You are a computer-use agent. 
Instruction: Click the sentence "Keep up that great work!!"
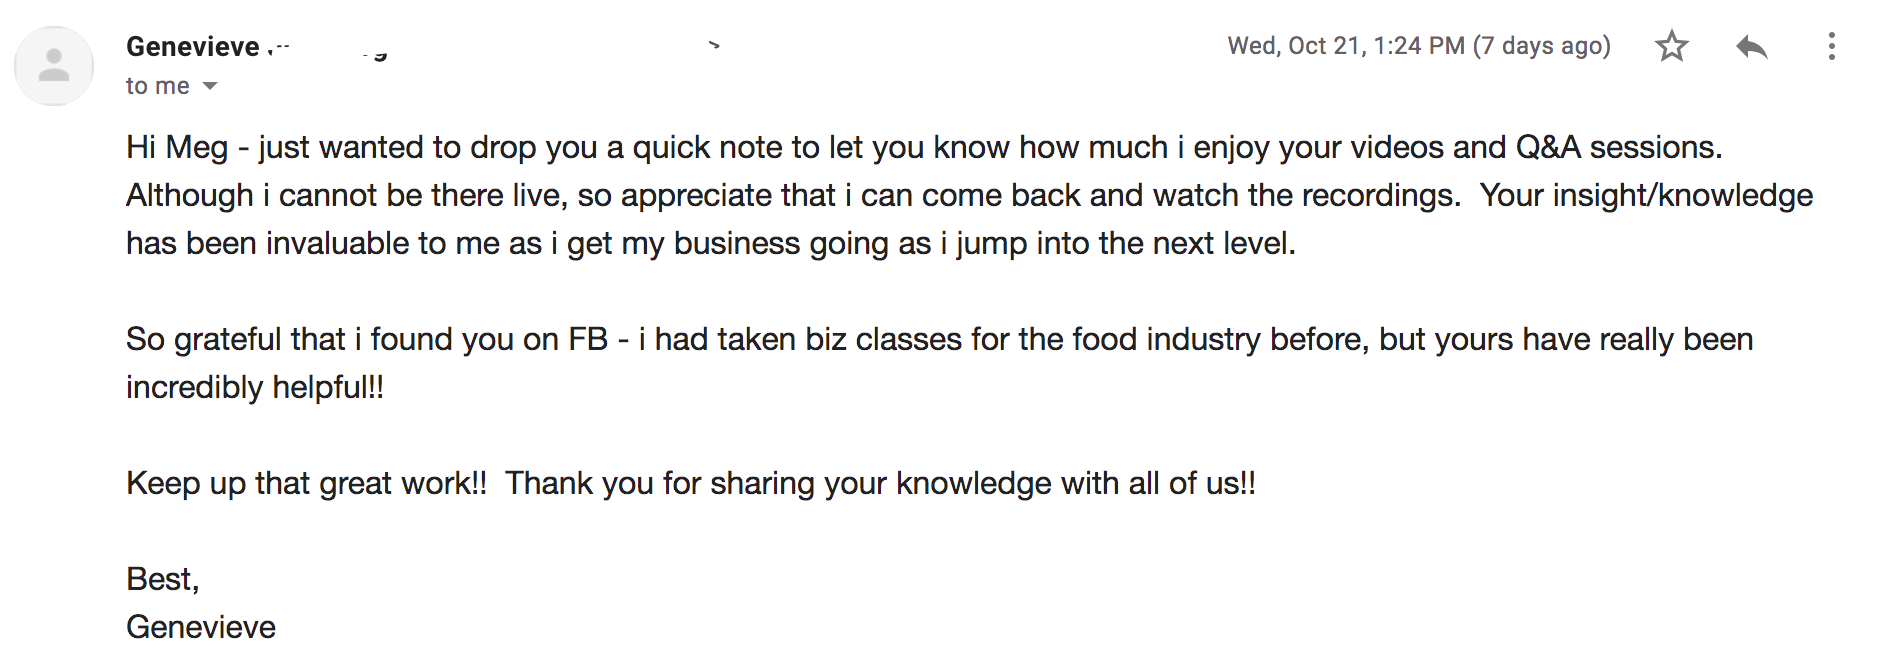coord(306,483)
